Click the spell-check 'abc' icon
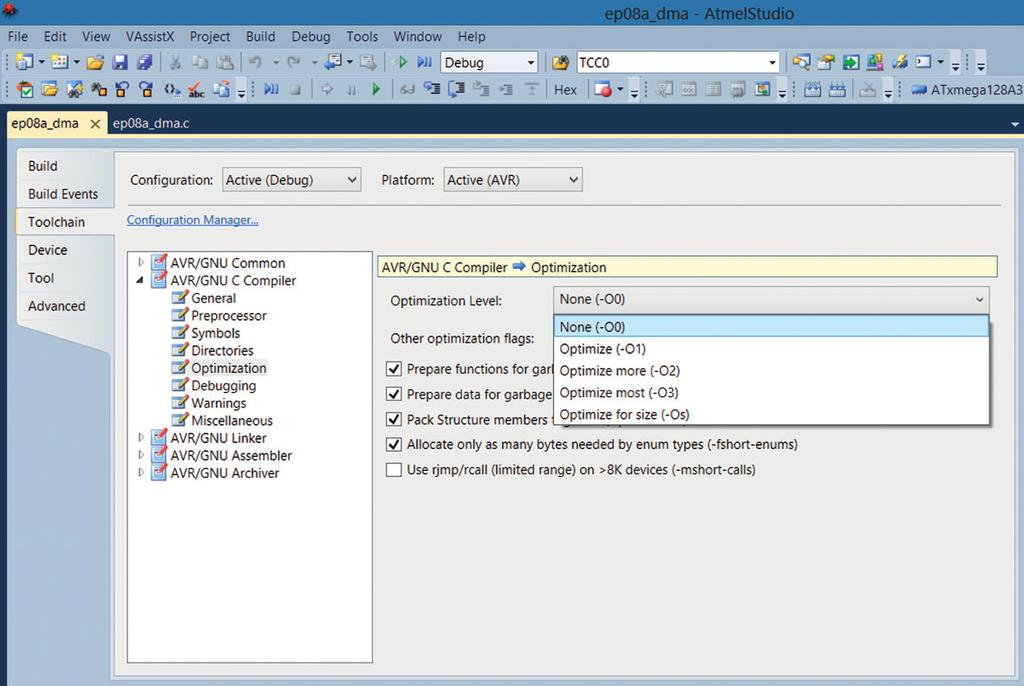This screenshot has height=686, width=1024. click(x=196, y=90)
